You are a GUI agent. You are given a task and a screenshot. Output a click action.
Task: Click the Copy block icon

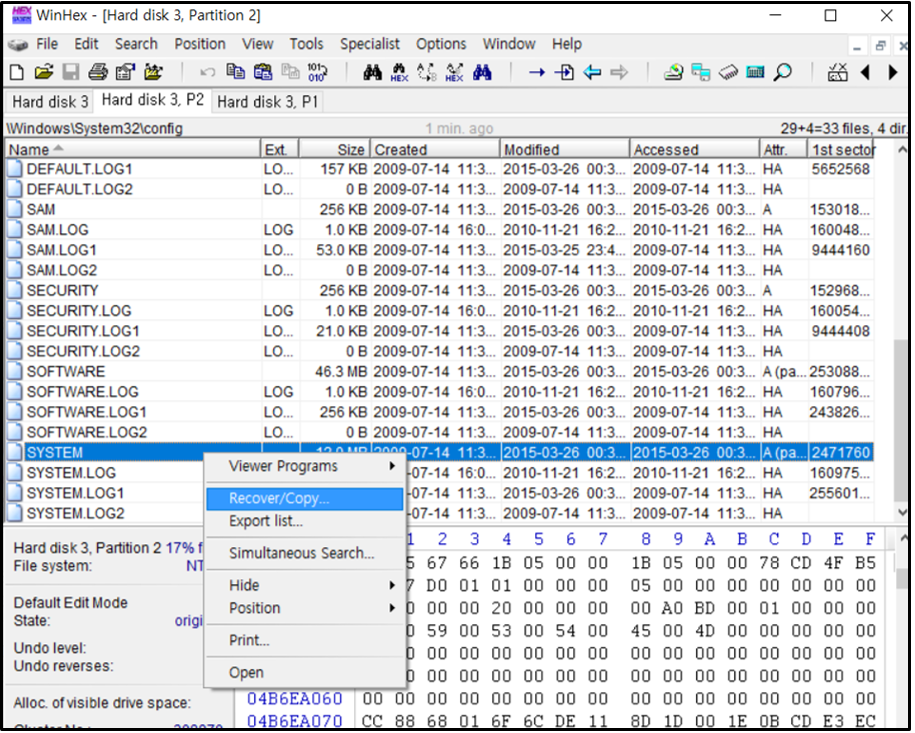[x=235, y=72]
